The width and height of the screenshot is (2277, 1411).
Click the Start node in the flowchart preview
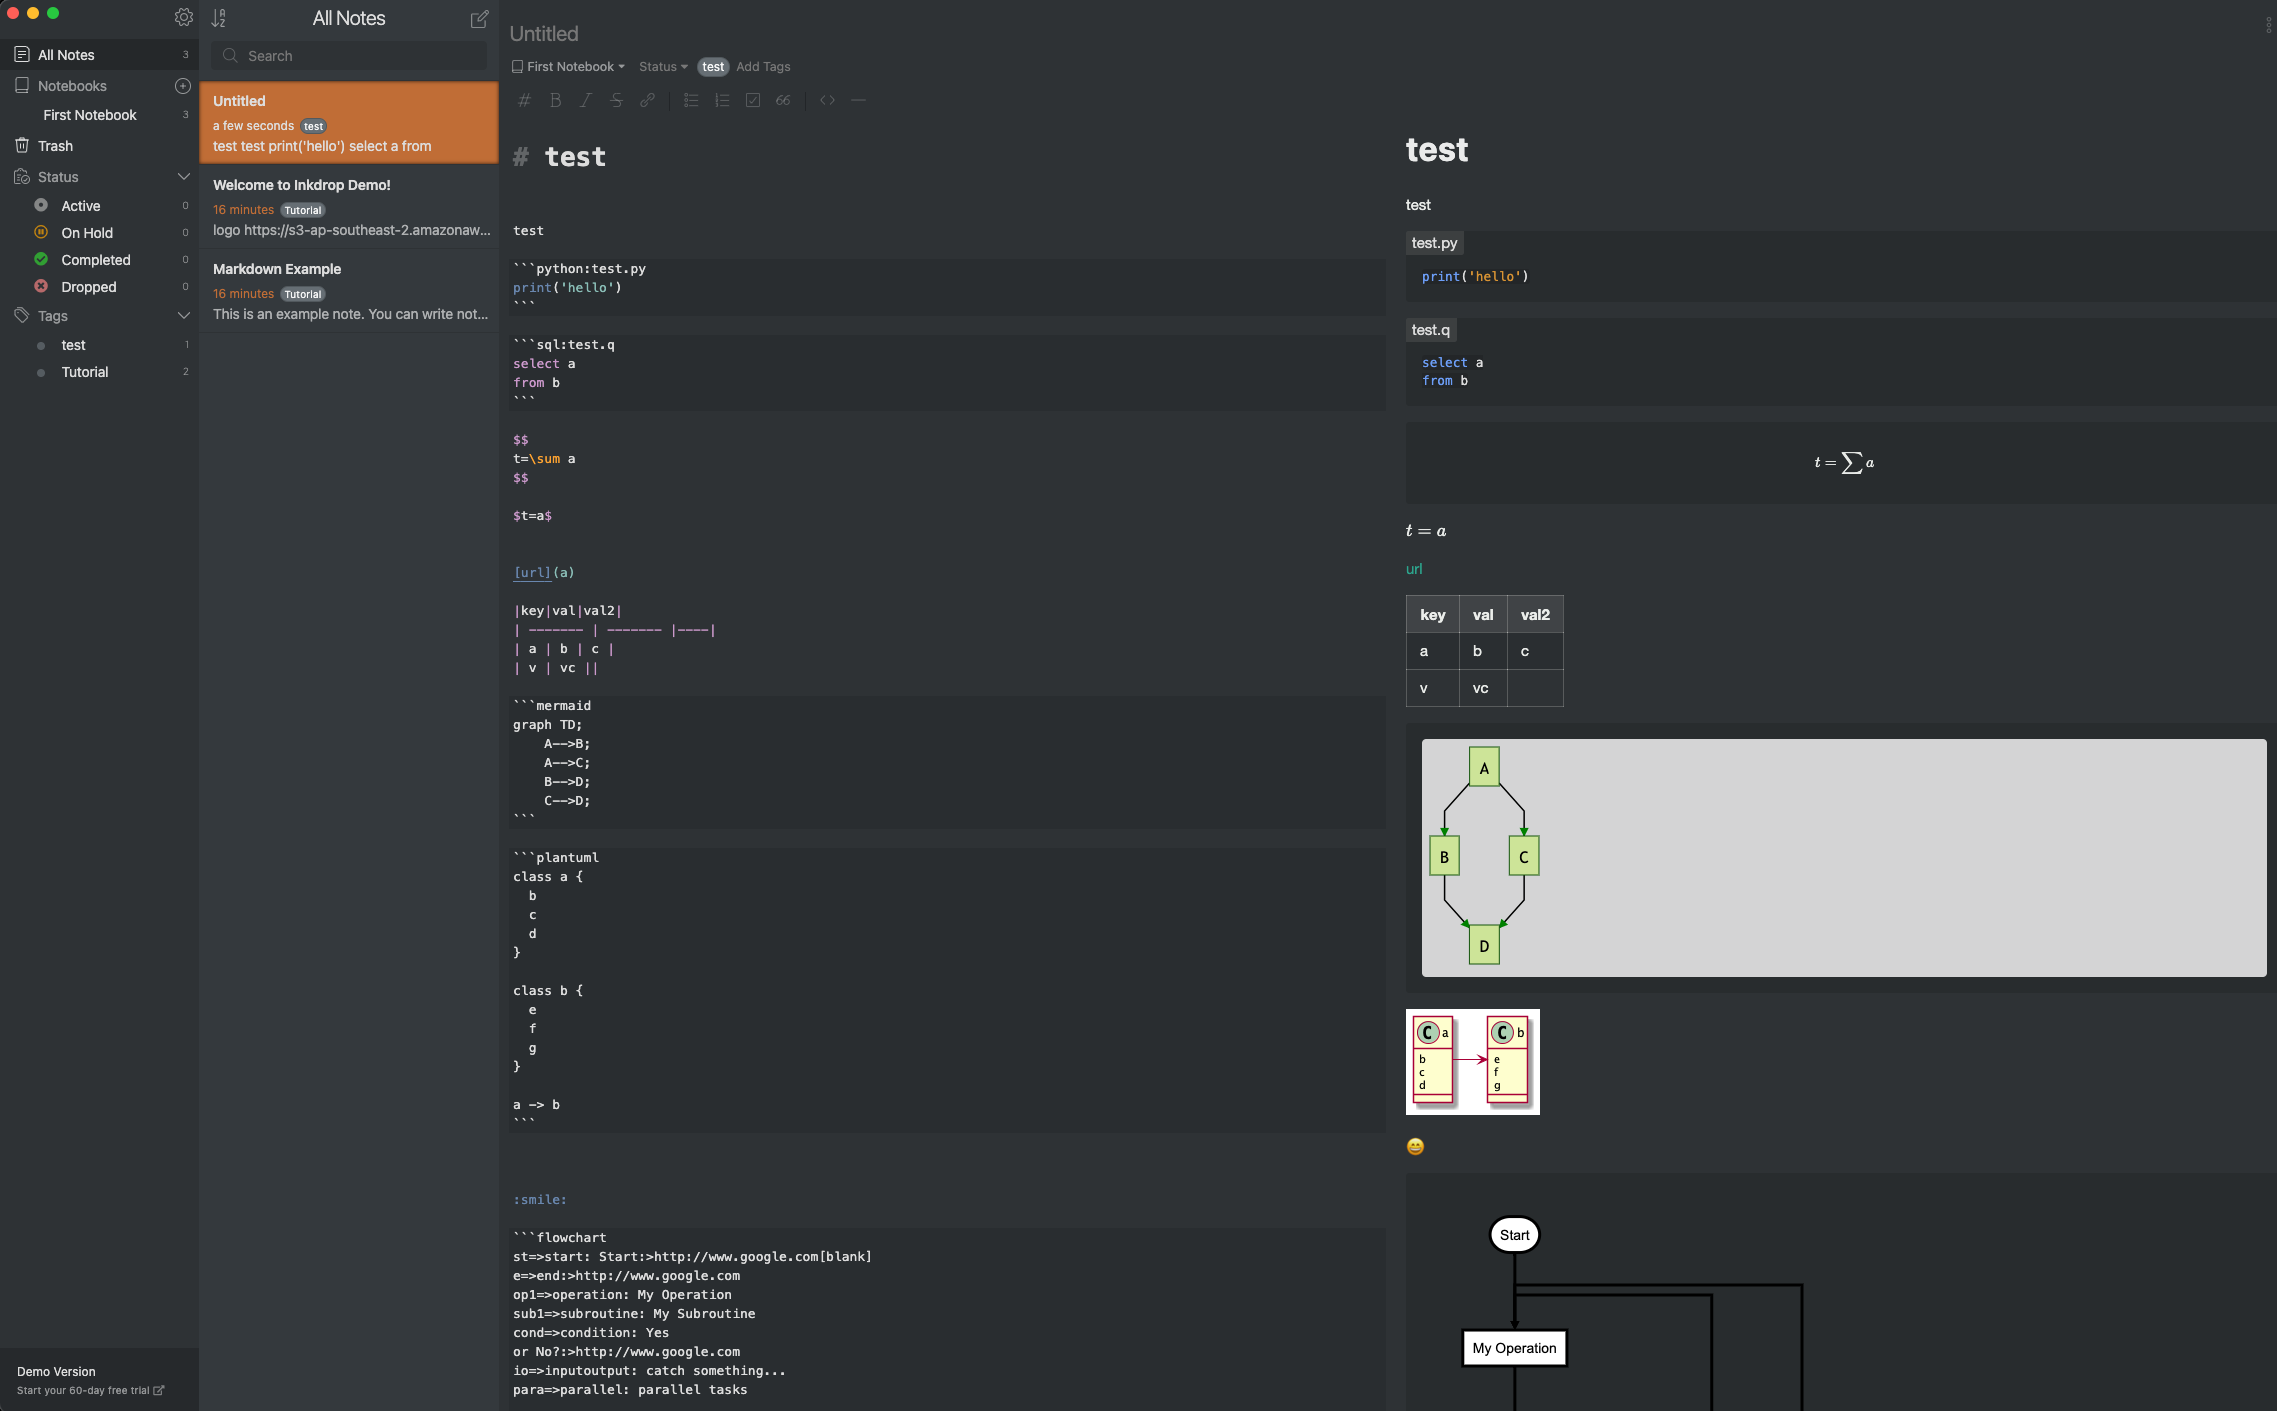pyautogui.click(x=1514, y=1235)
